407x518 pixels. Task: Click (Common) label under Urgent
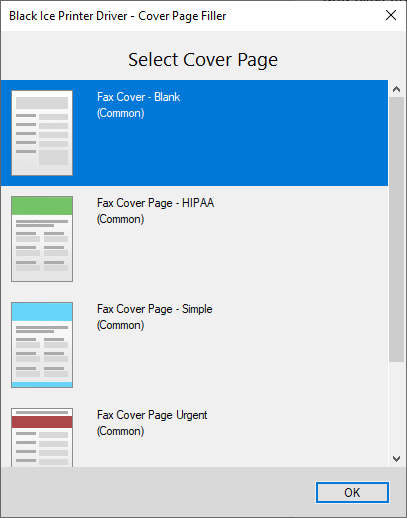coord(121,431)
